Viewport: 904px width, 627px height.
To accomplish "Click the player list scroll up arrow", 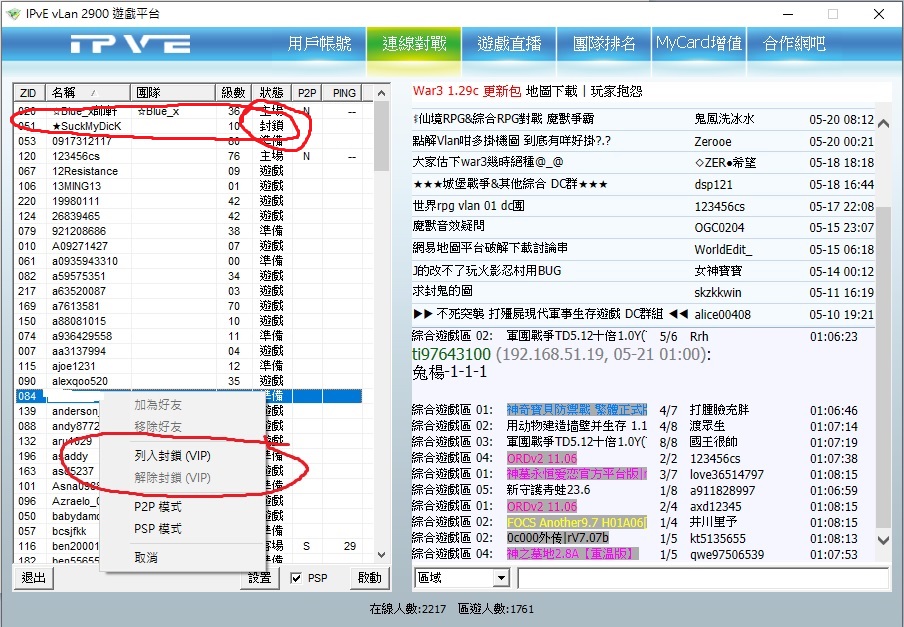I will [381, 93].
